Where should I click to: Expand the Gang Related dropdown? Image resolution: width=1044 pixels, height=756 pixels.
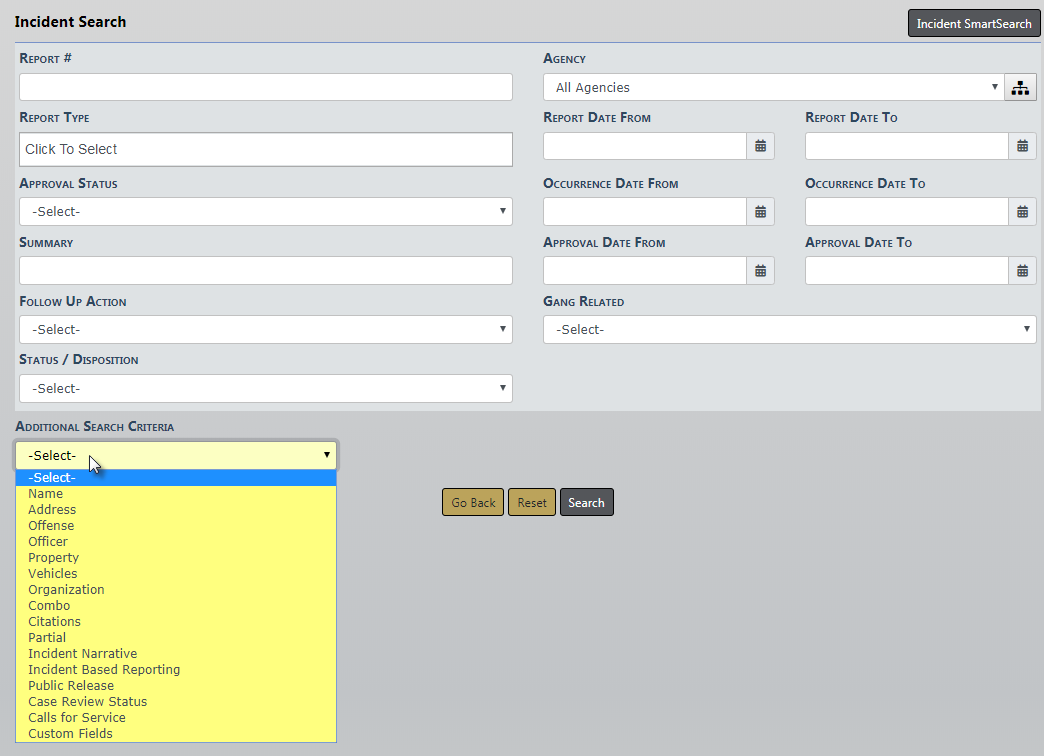789,329
